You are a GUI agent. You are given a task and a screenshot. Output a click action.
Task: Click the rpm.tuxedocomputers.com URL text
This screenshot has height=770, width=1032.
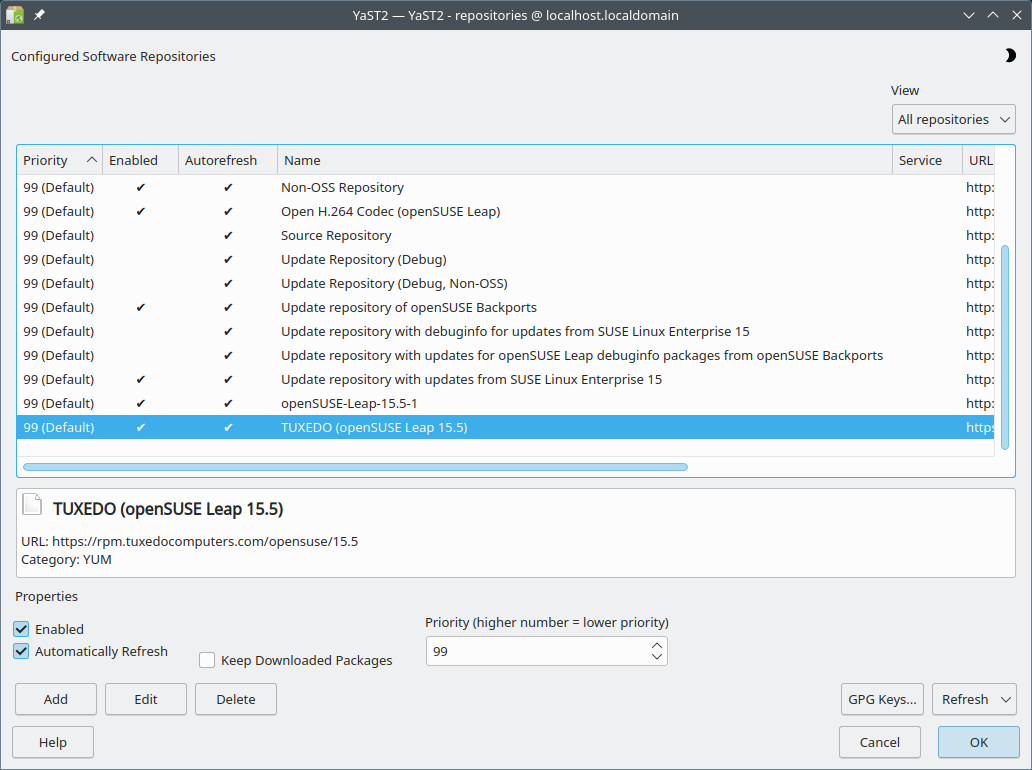tap(205, 542)
